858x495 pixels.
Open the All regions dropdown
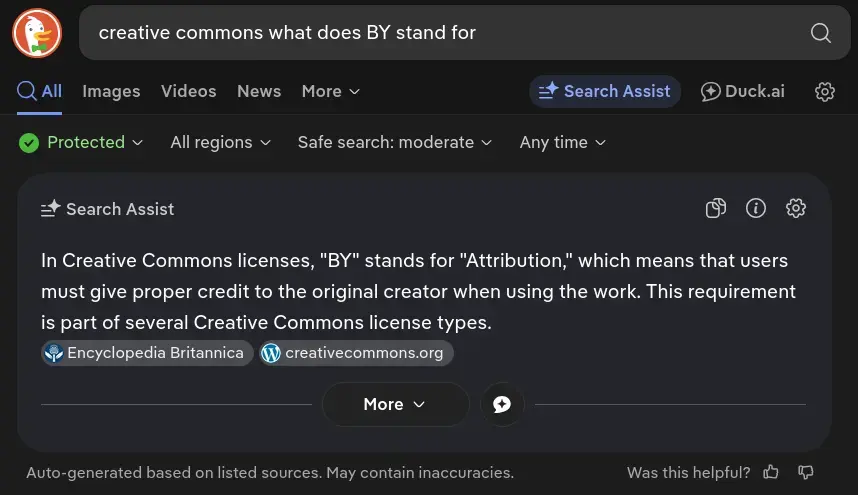click(220, 142)
